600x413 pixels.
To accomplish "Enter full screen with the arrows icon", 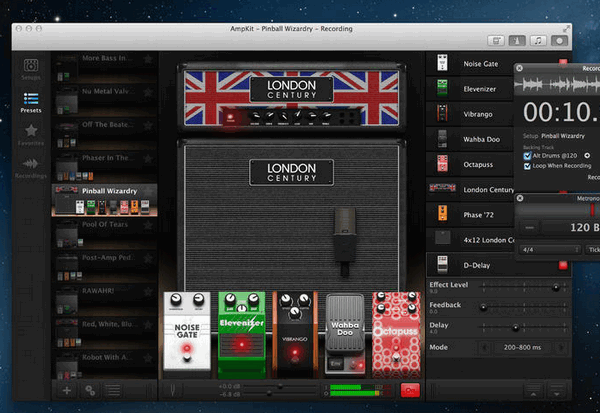I will 566,29.
